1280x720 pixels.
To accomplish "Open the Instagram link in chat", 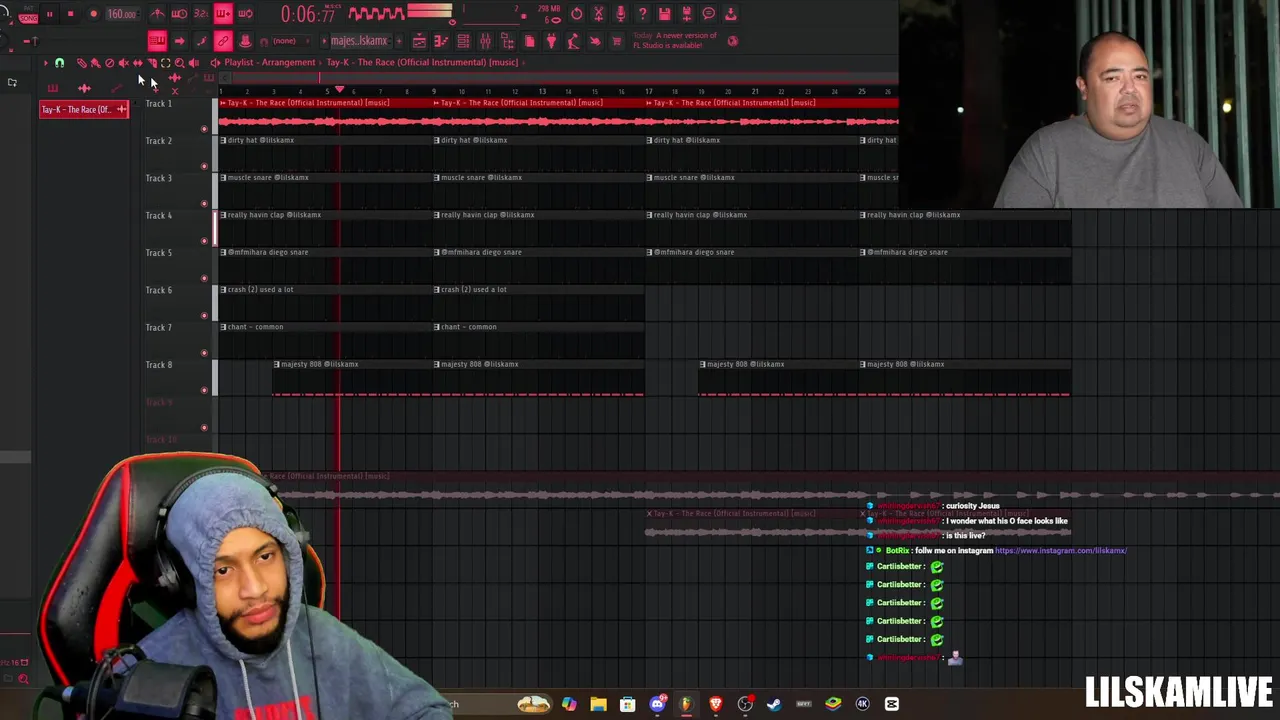I will click(x=1061, y=551).
